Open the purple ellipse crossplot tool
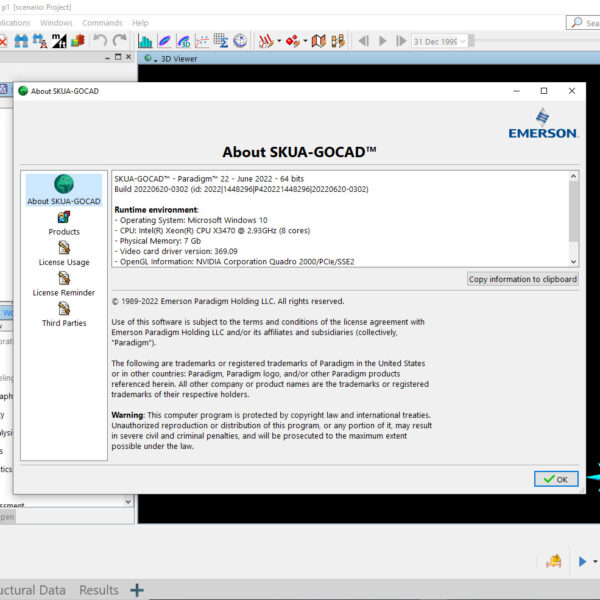Screen dimensions: 600x600 tap(165, 41)
